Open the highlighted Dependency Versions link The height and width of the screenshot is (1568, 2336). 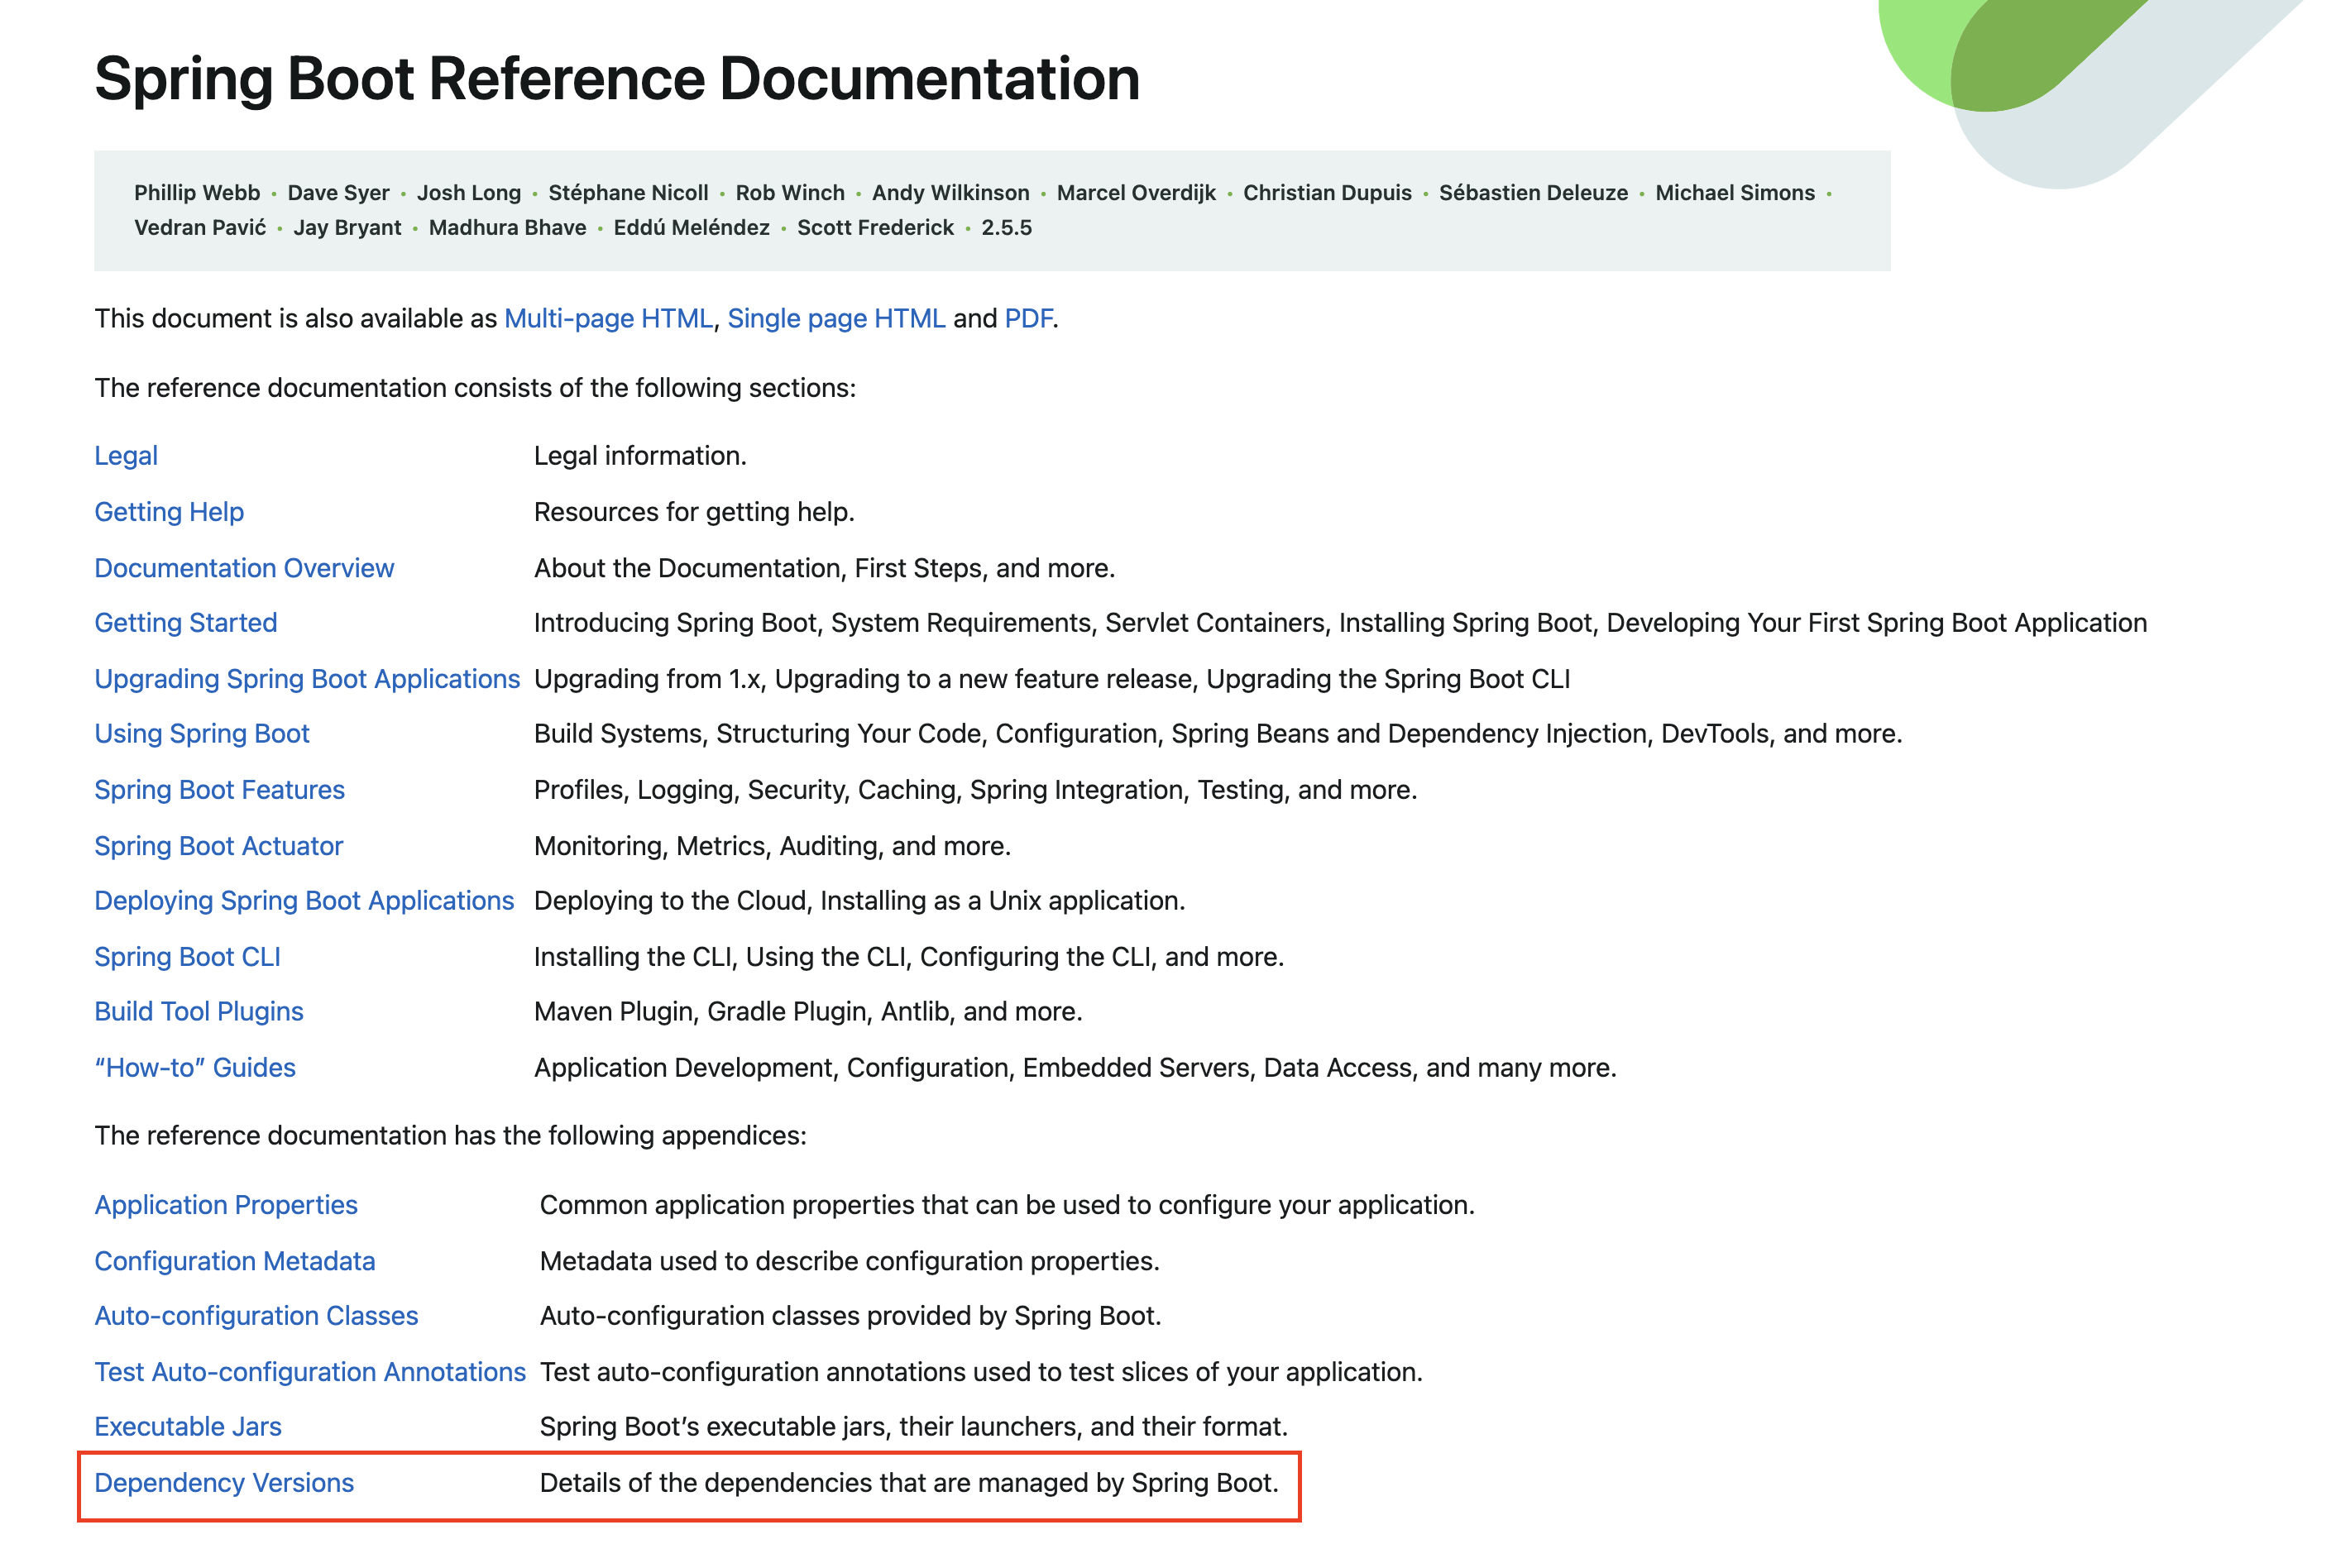[x=224, y=1483]
